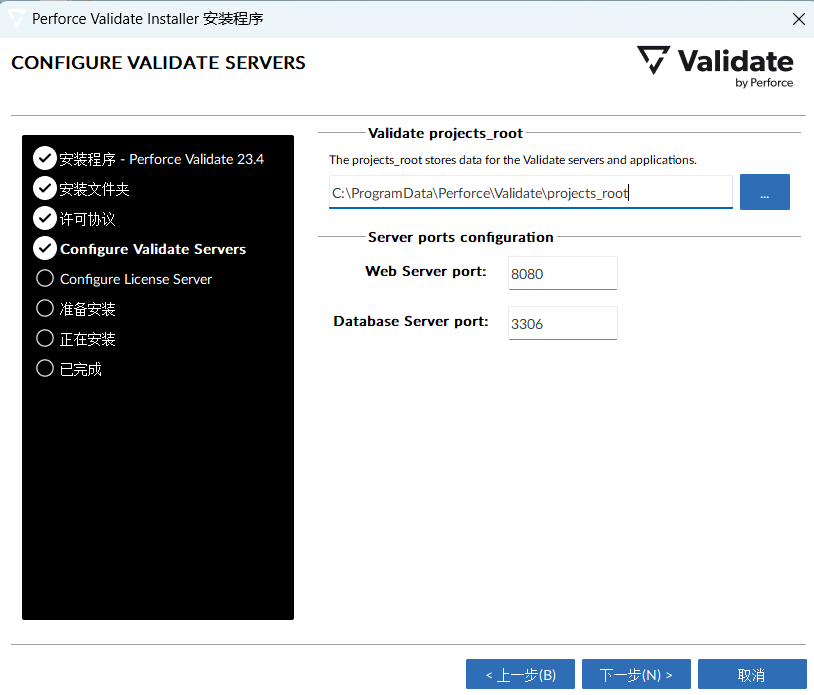Select the Configure License Server step label

[x=136, y=279]
